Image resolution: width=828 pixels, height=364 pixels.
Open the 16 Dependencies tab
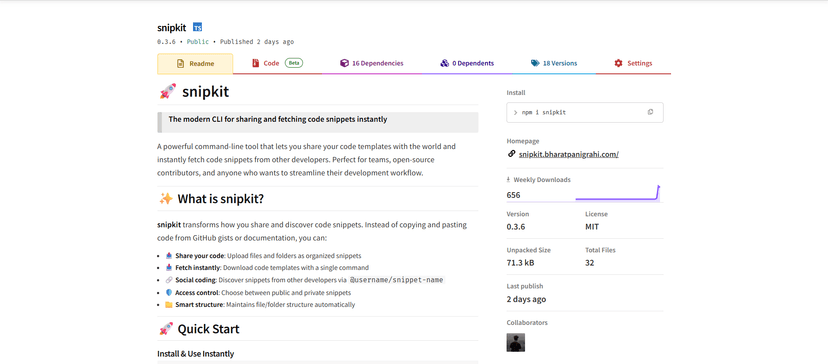coord(371,63)
